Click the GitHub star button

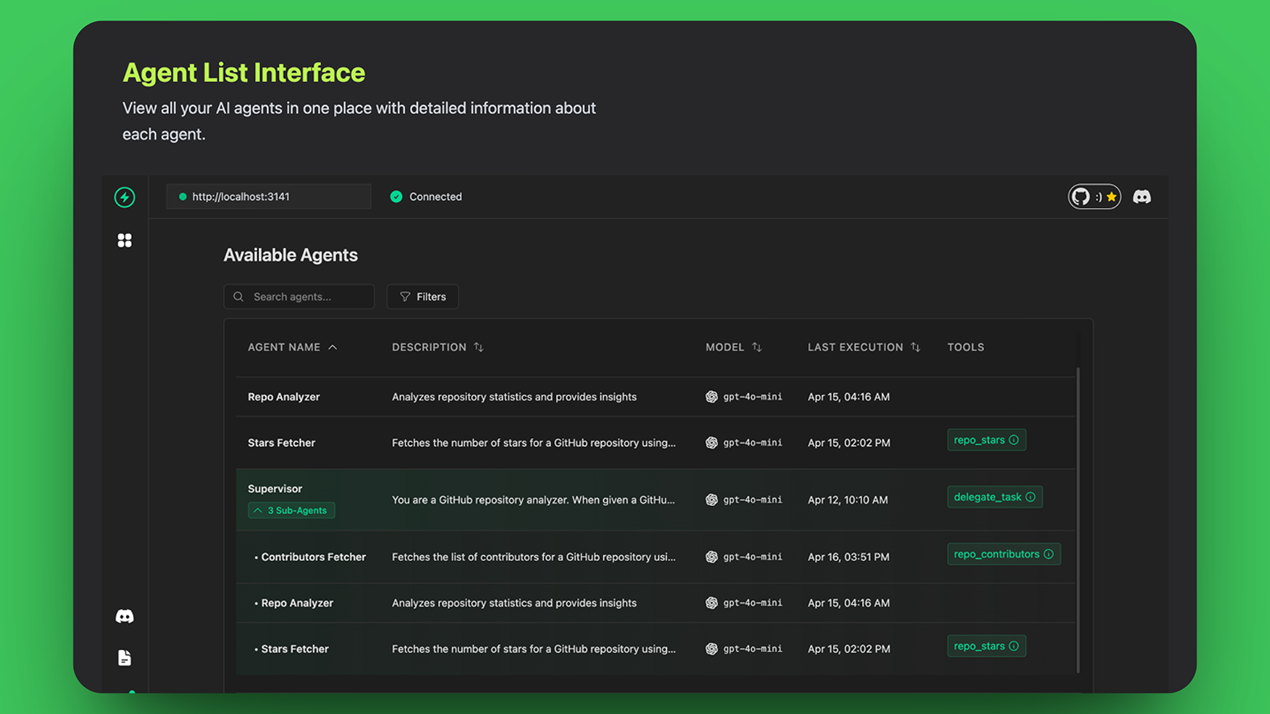[x=1094, y=197]
